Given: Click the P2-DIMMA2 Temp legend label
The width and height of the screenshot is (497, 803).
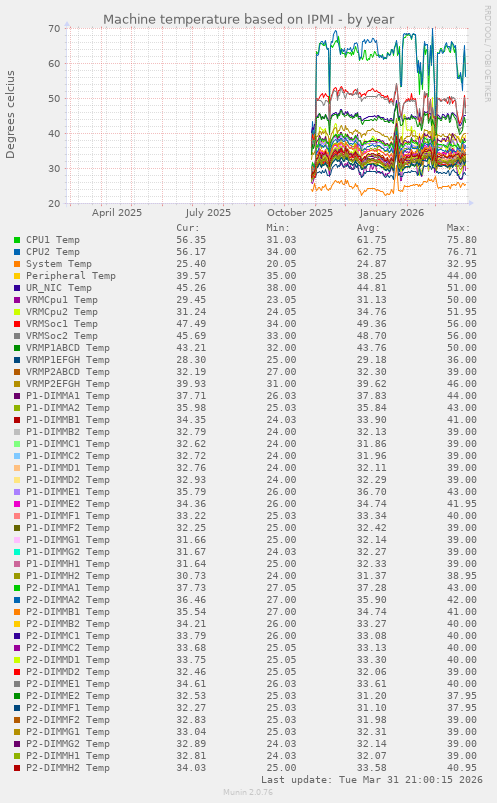Looking at the screenshot, I should (x=68, y=600).
